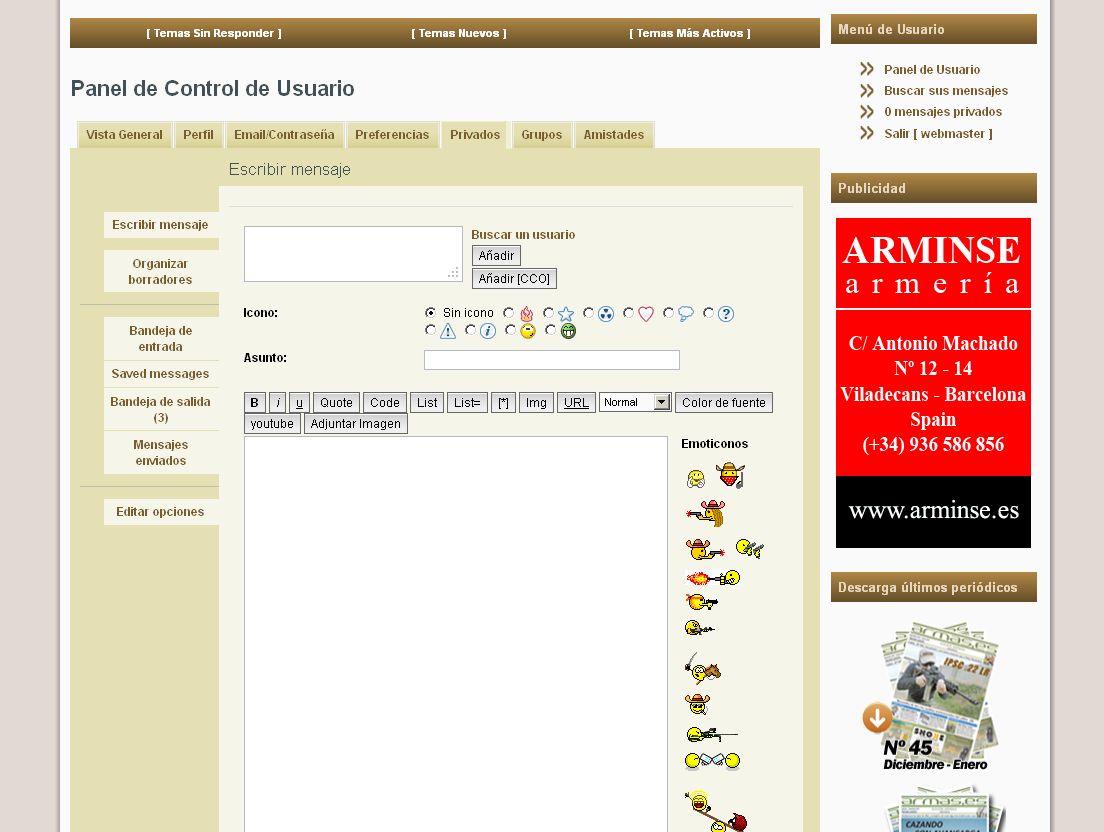Screen dimensions: 1104x832
Task: Insert the two smileys toasting glasses
Action: (712, 762)
